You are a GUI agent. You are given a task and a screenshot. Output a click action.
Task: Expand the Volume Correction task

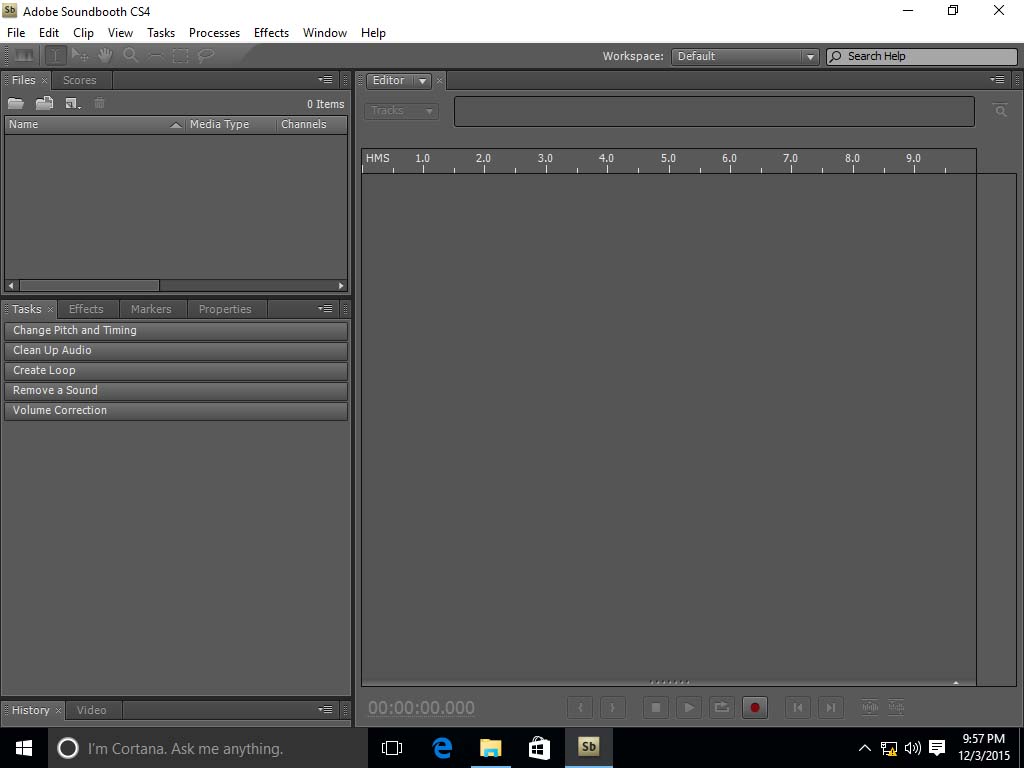pyautogui.click(x=176, y=410)
